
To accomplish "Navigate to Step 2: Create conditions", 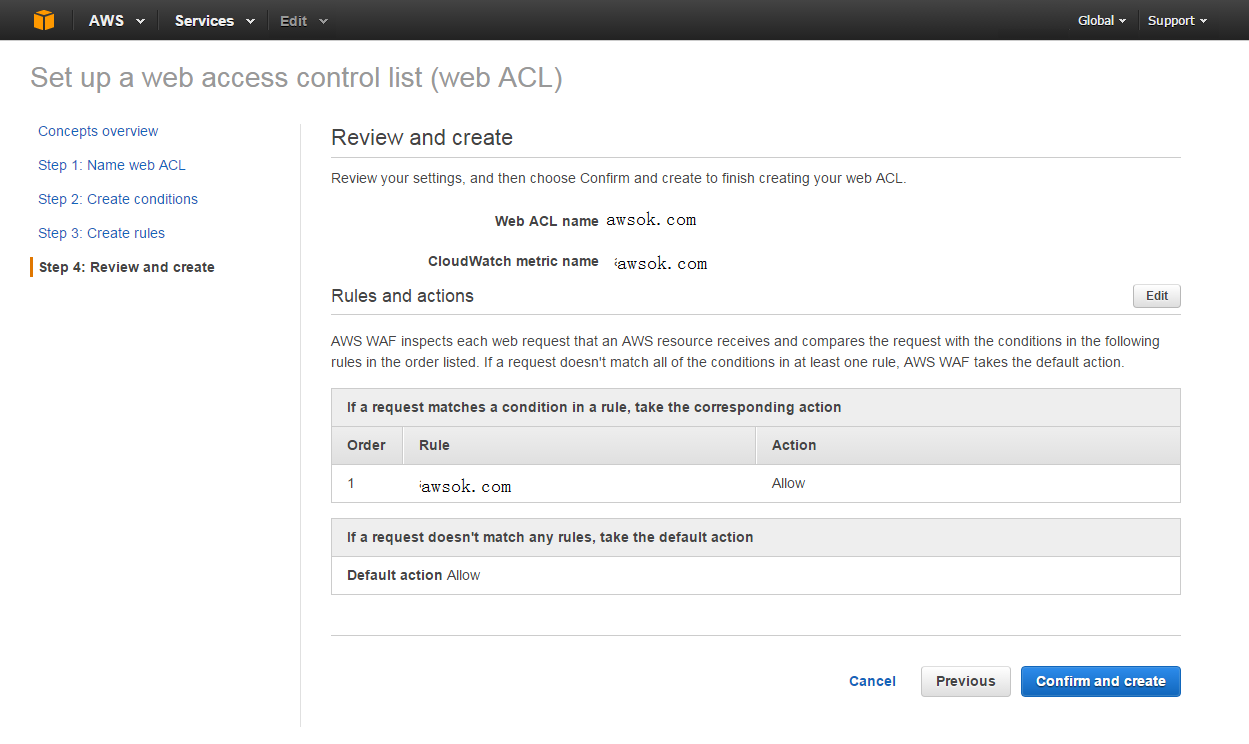I will pos(118,199).
